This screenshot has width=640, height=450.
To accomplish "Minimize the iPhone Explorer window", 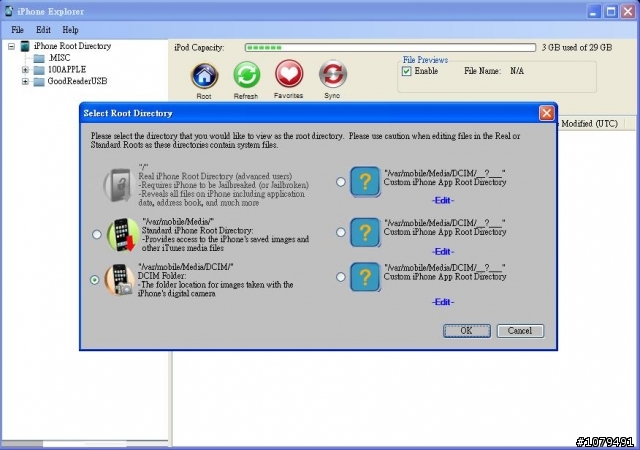I will pyautogui.click(x=594, y=11).
